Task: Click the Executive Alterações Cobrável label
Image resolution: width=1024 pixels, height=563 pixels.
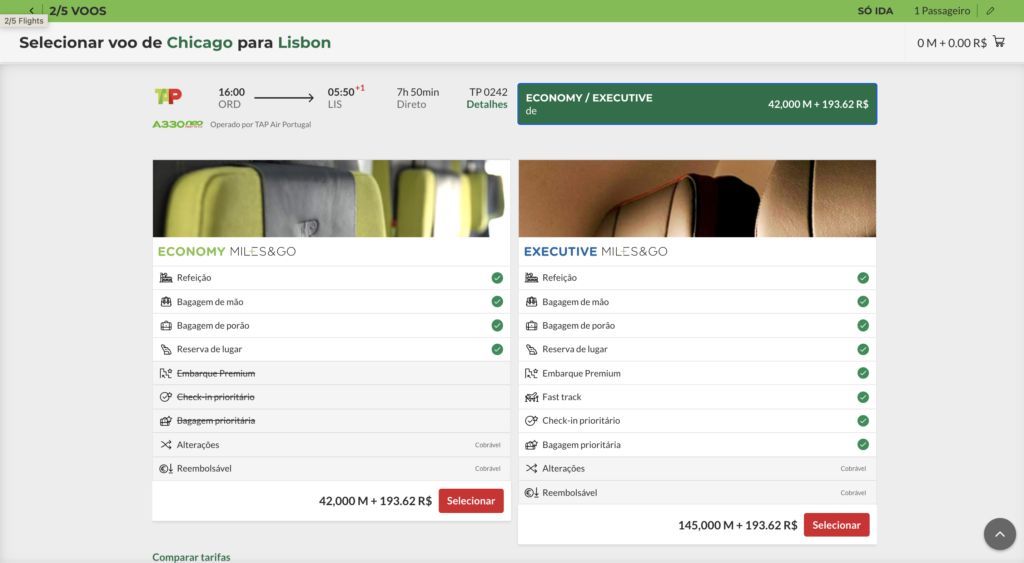Action: [x=853, y=468]
